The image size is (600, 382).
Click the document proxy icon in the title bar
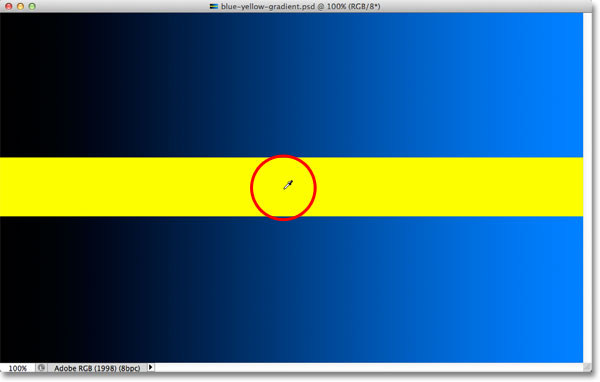(214, 6)
